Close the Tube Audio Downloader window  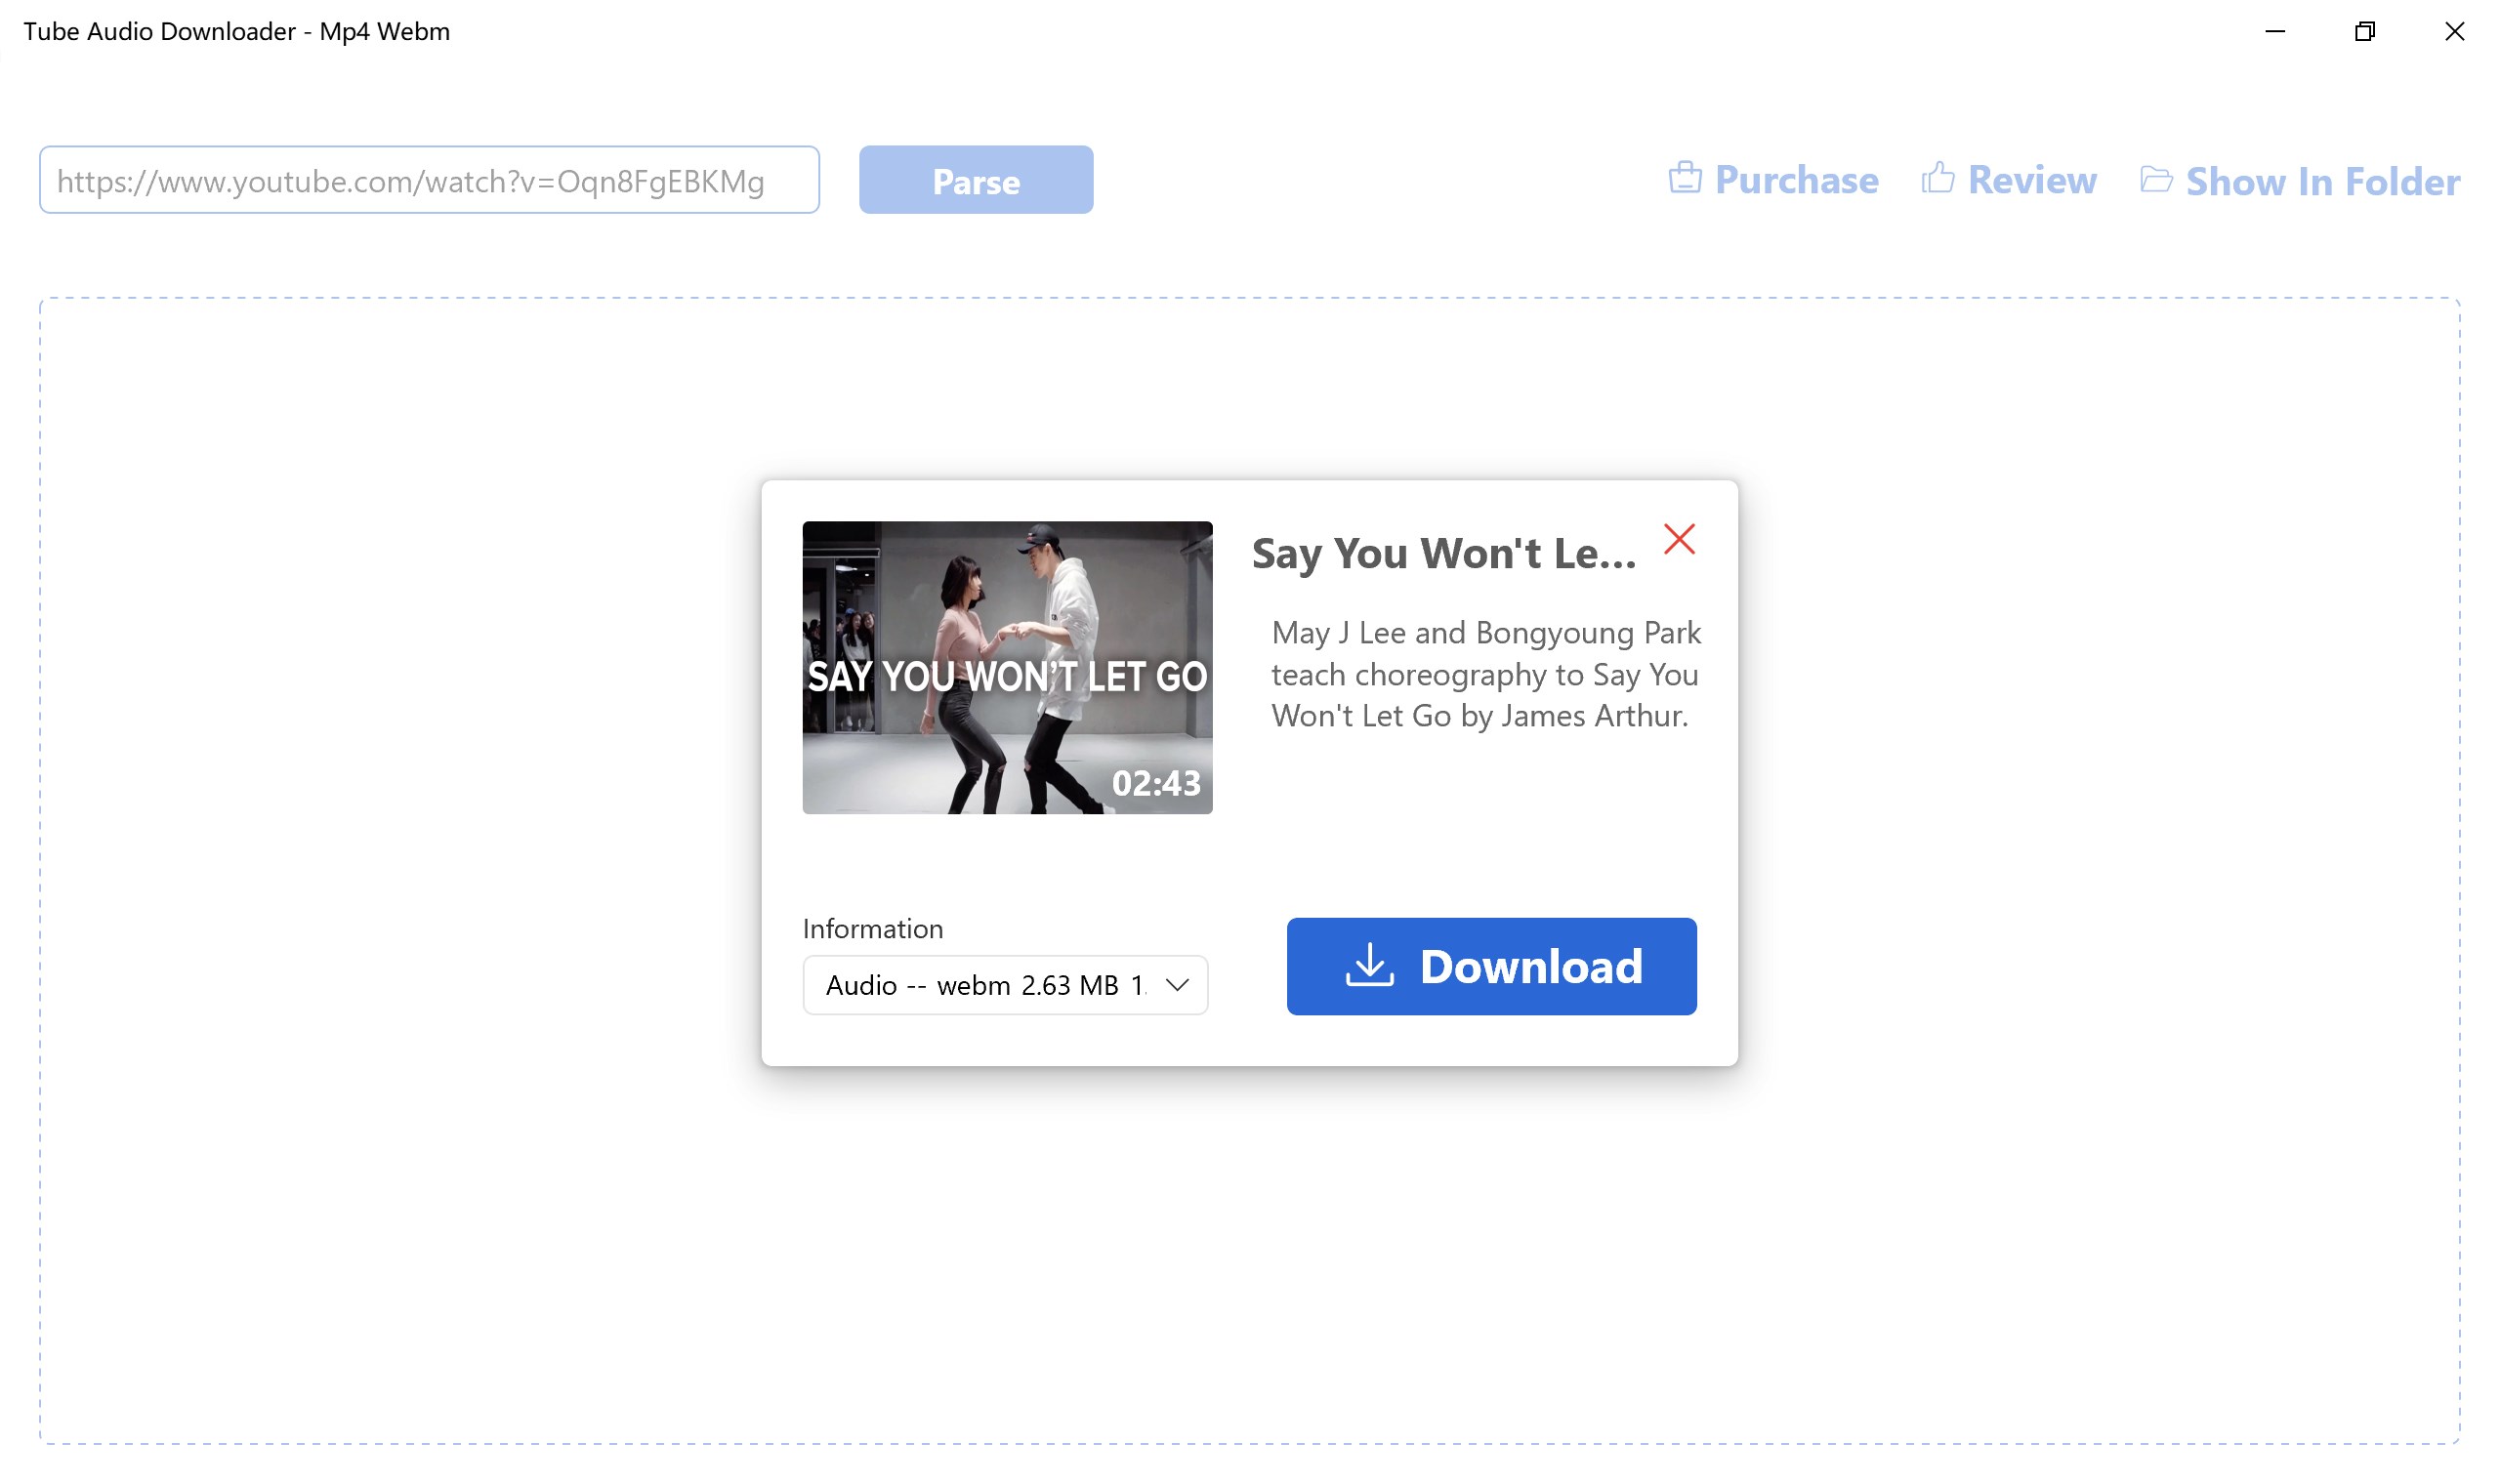point(2454,31)
